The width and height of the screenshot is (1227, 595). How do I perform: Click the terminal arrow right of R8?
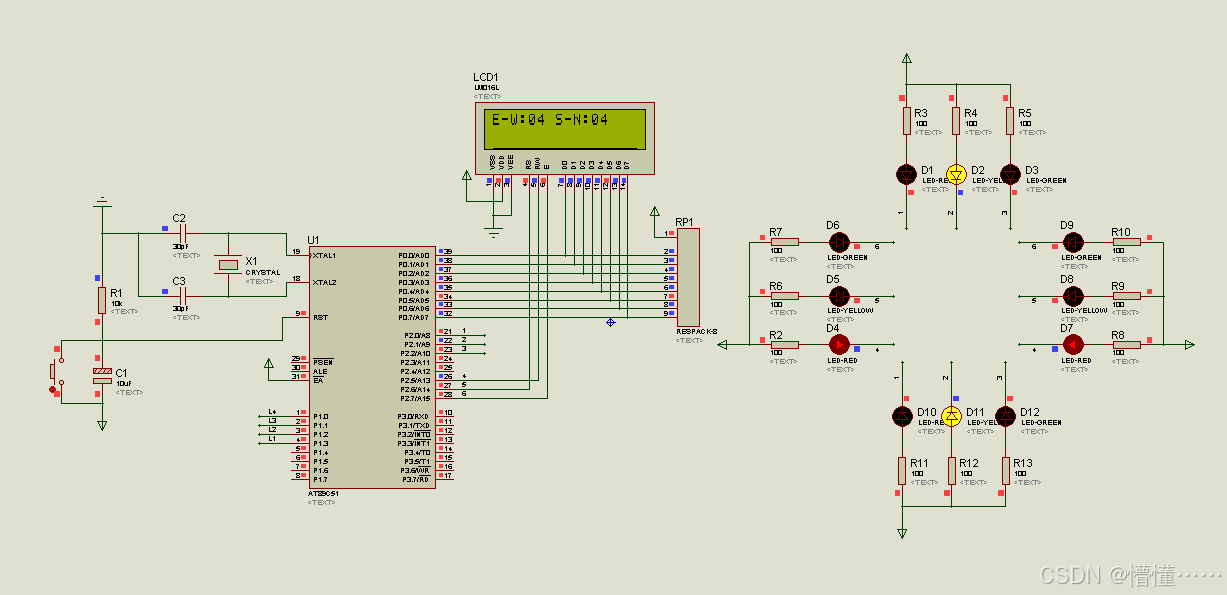point(1189,344)
